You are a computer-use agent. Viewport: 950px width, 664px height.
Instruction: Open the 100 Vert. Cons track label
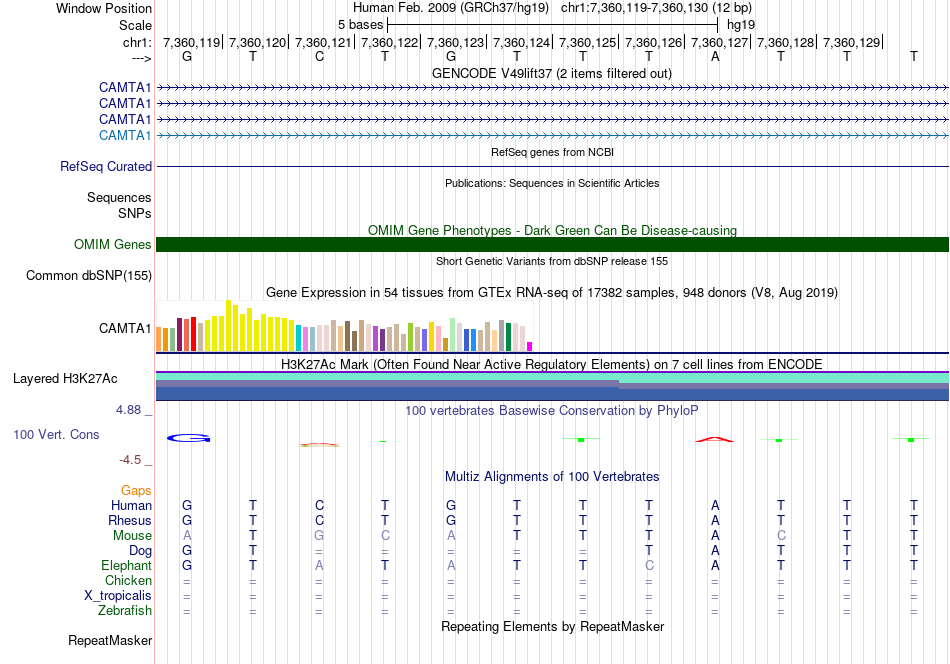pyautogui.click(x=56, y=434)
